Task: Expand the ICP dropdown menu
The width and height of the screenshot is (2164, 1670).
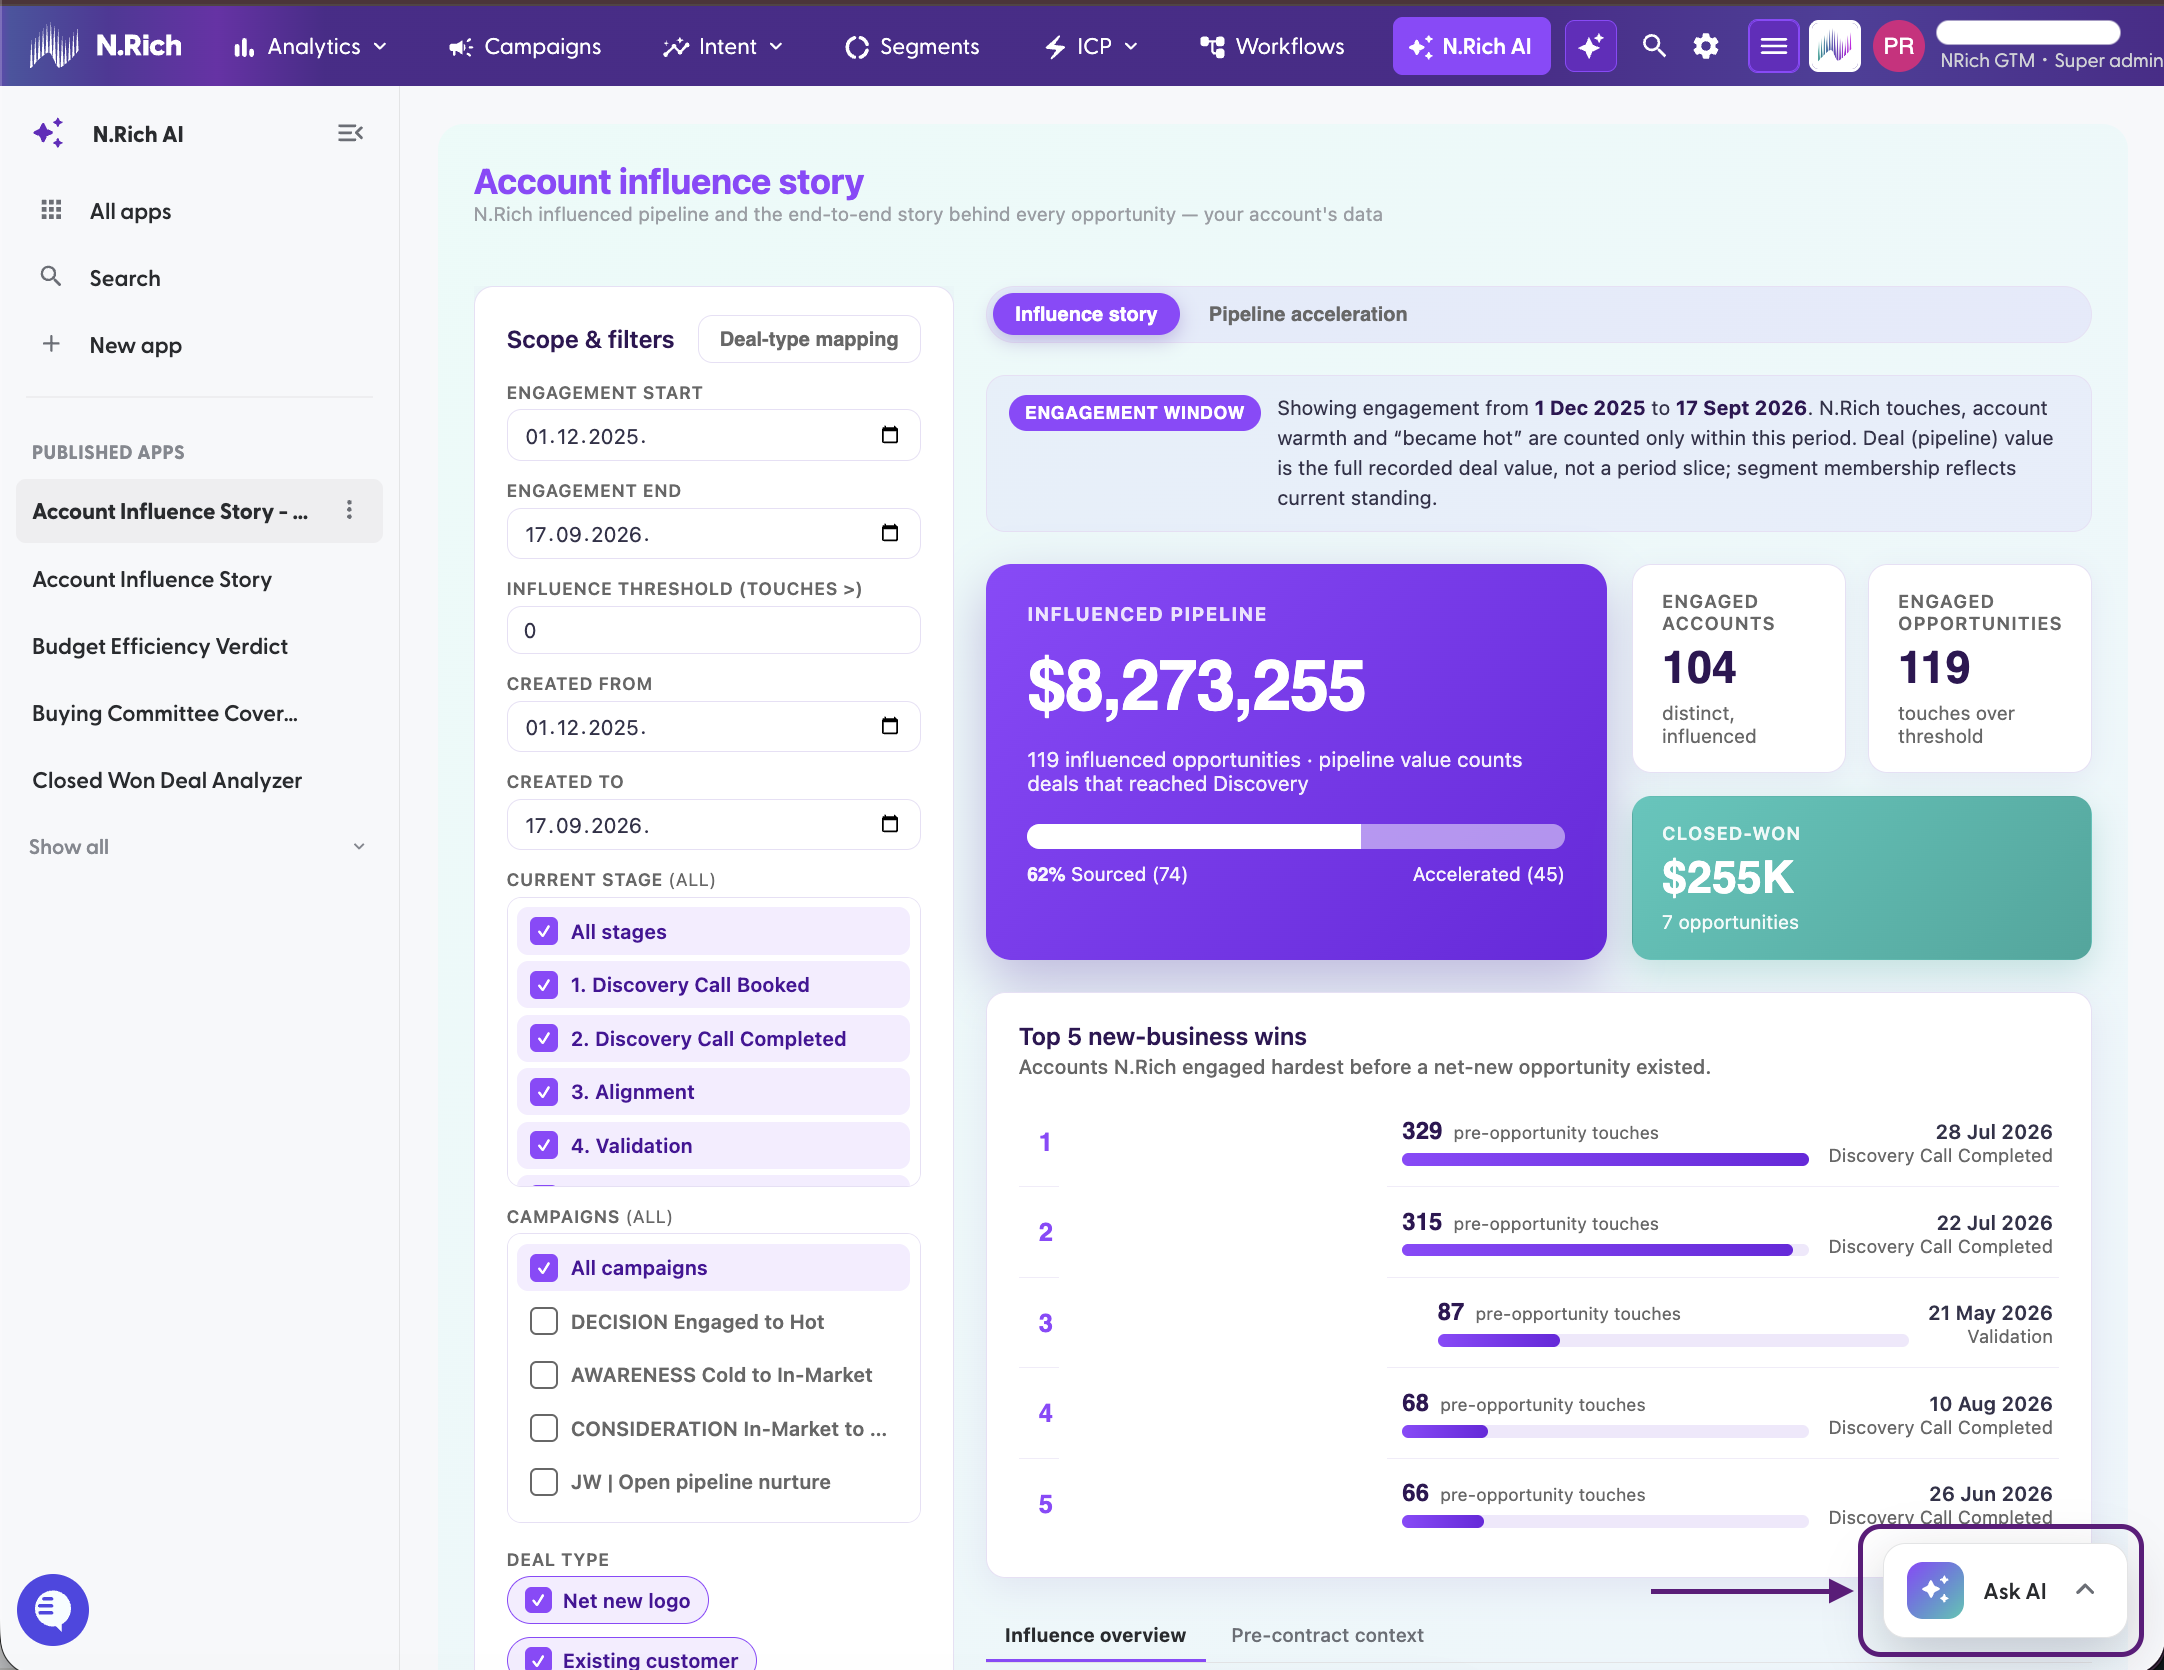Action: 1131,47
